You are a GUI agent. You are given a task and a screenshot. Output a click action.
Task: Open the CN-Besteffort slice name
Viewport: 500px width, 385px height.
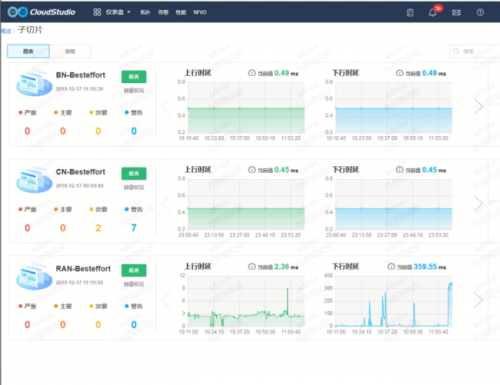(81, 172)
